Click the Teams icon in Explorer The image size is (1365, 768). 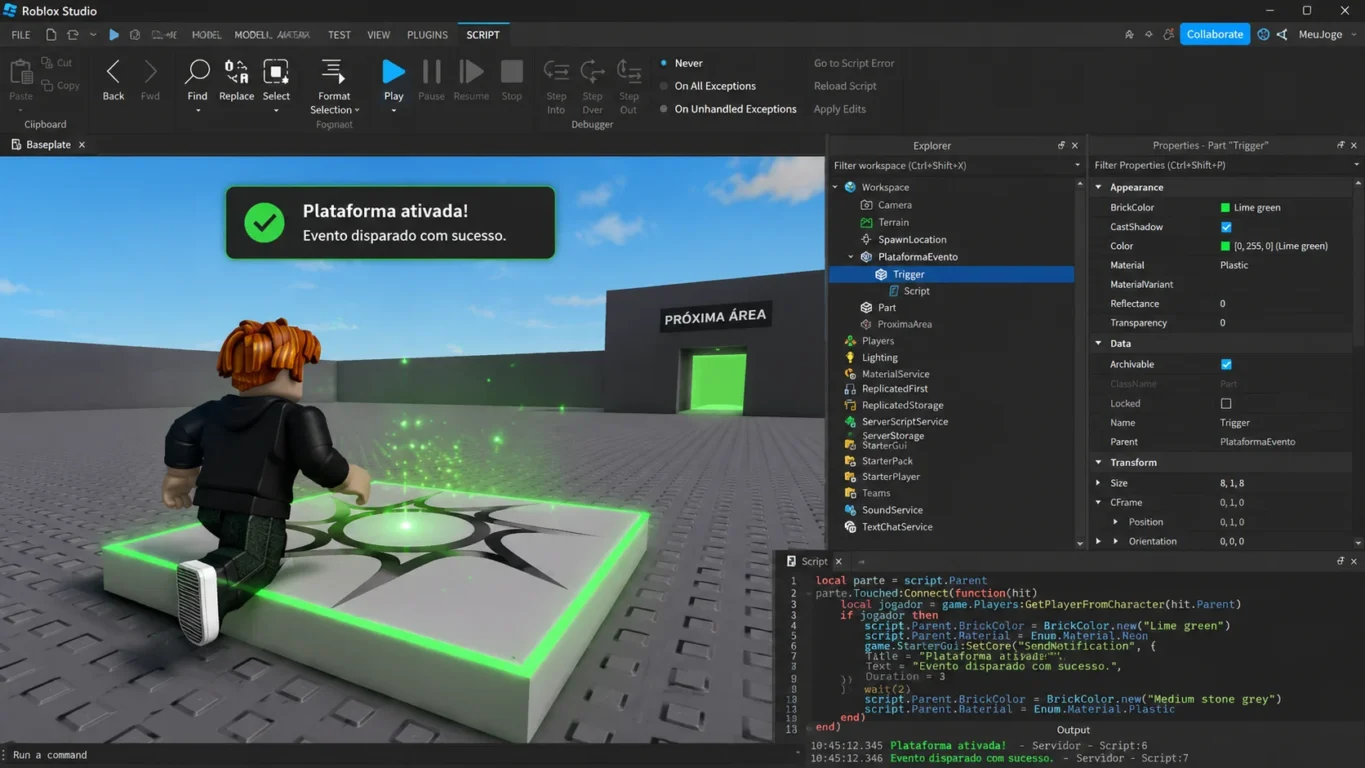point(850,493)
